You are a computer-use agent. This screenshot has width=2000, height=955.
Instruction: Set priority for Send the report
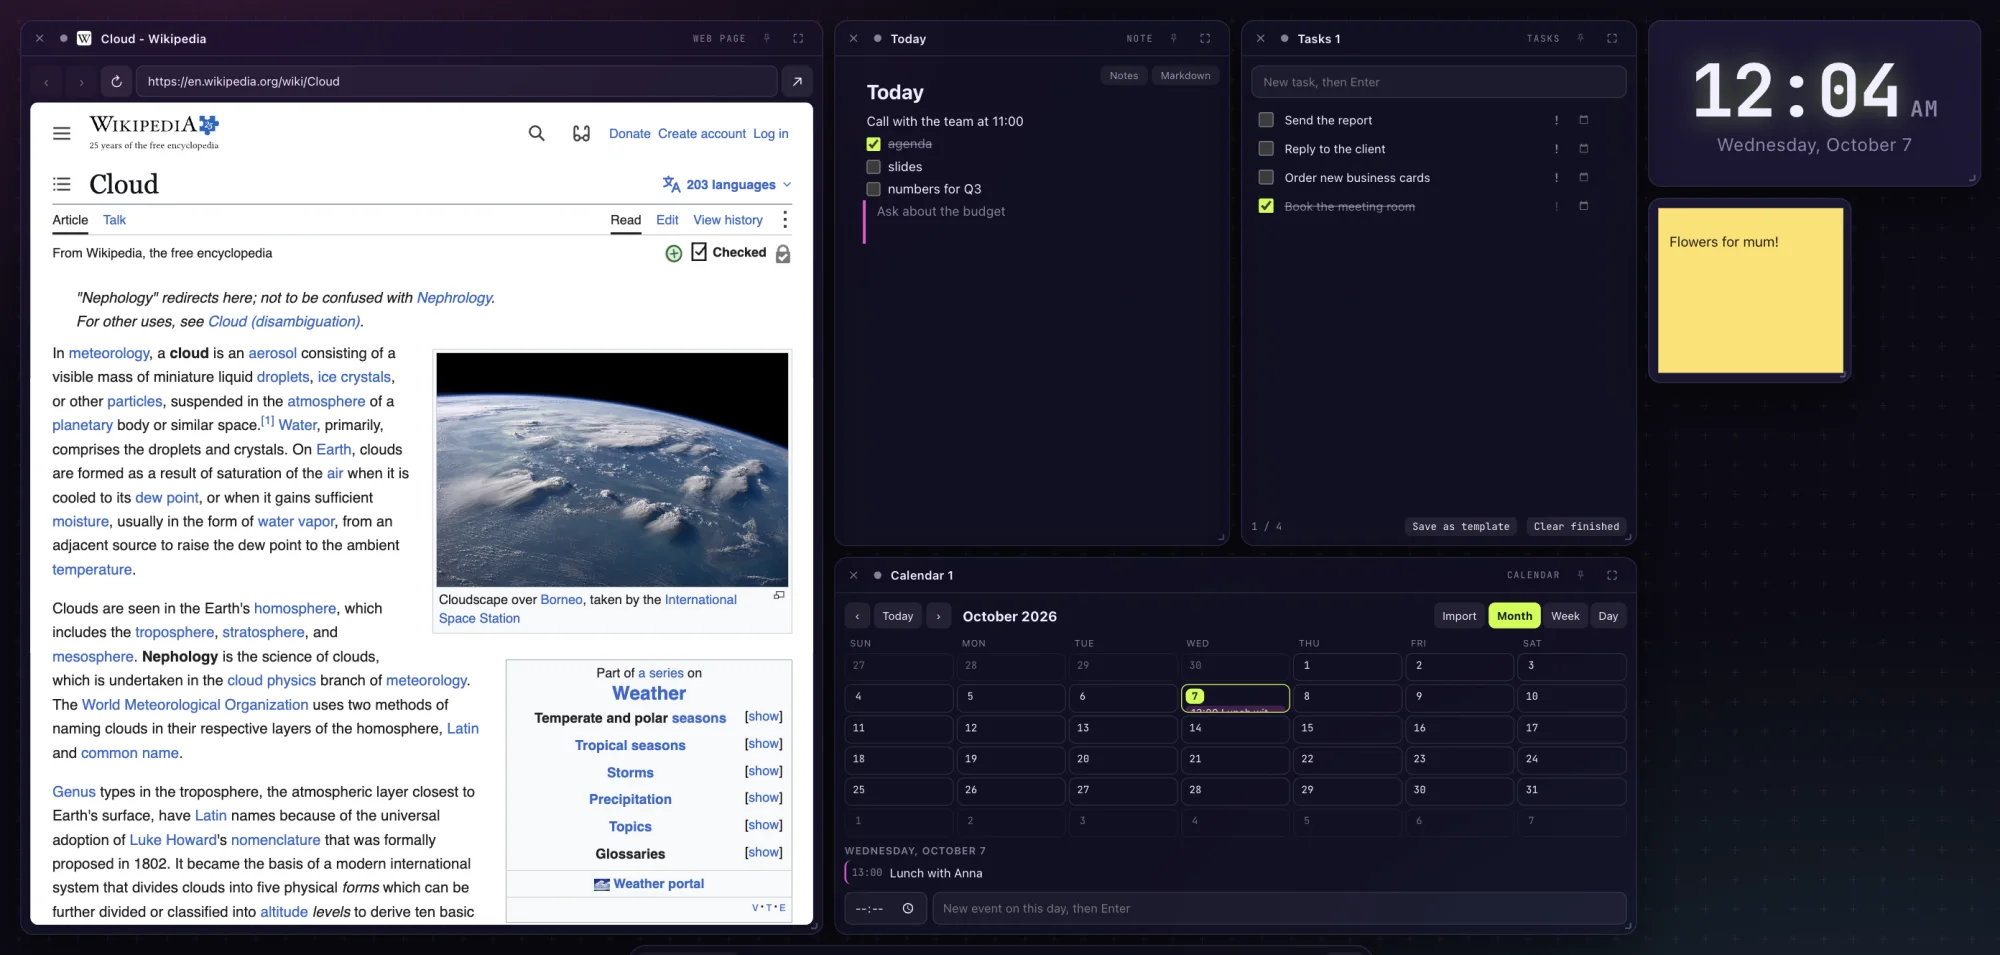(1556, 120)
